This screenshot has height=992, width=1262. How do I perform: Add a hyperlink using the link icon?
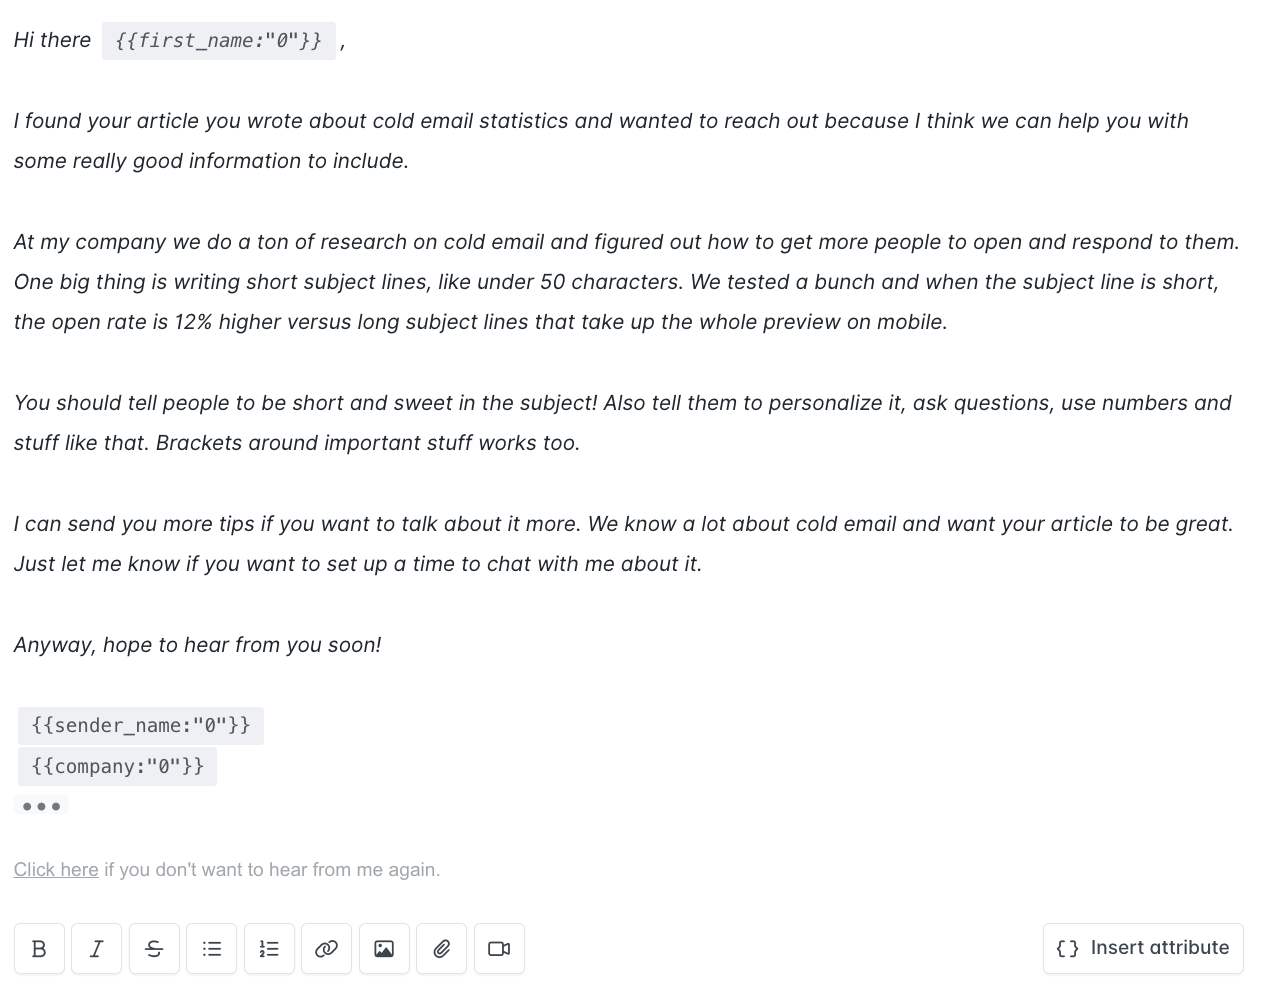[x=326, y=948]
